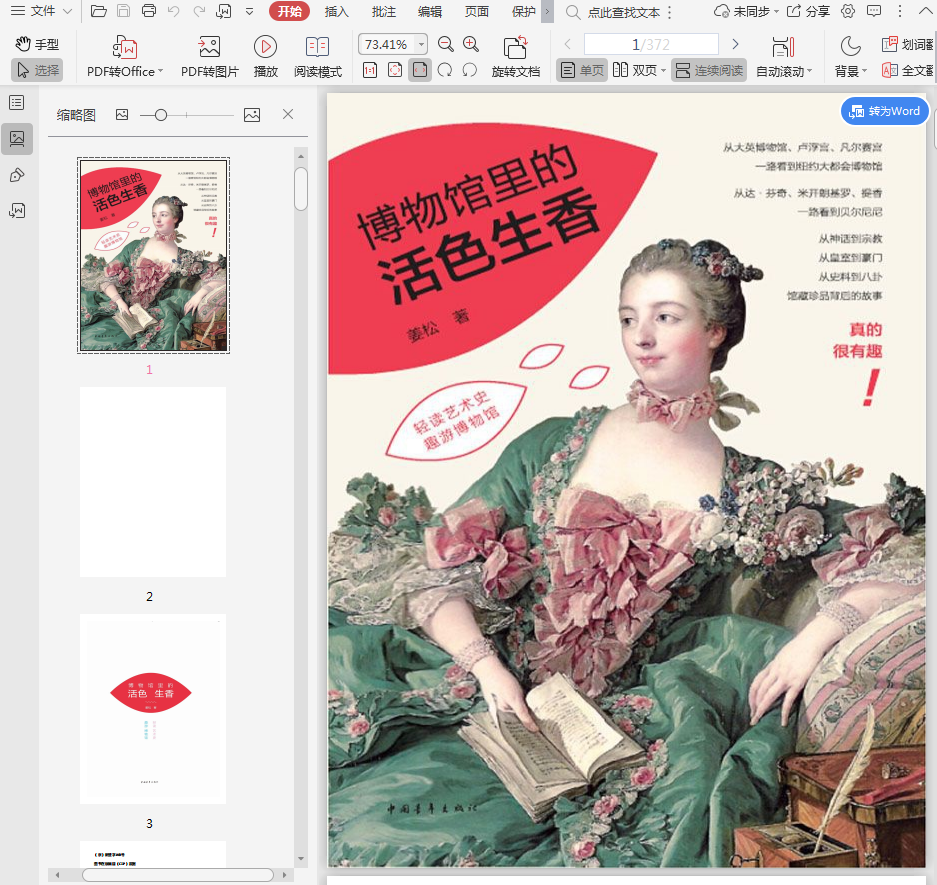This screenshot has height=885, width=937.
Task: Open thumbnails panel from left sidebar
Action: [17, 139]
